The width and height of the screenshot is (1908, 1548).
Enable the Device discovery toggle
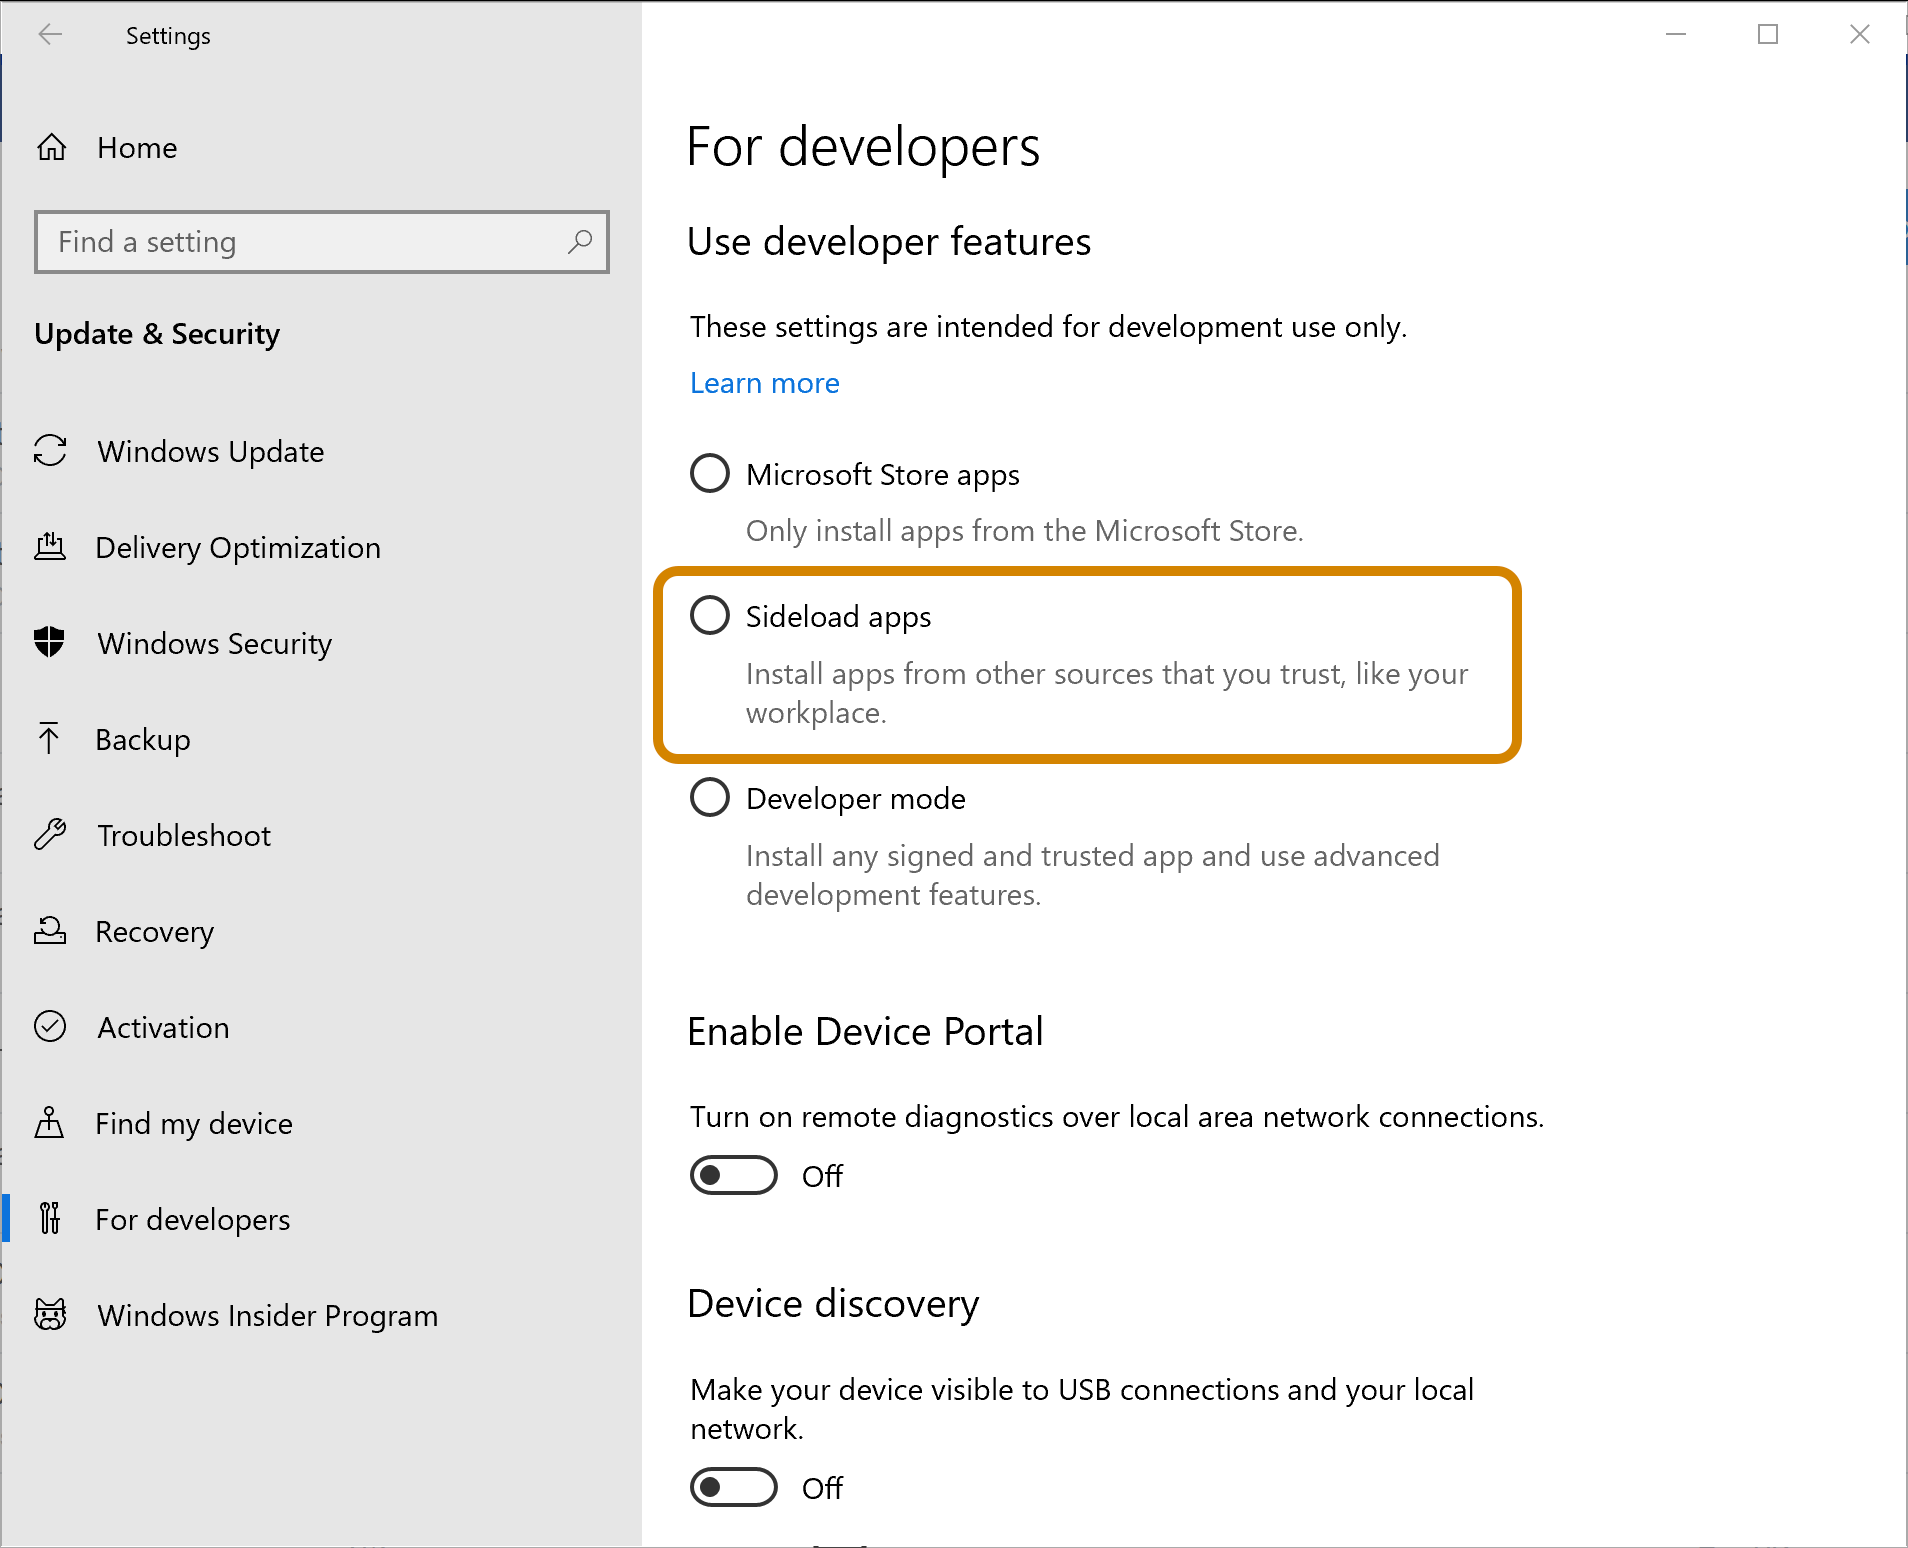pos(733,1488)
